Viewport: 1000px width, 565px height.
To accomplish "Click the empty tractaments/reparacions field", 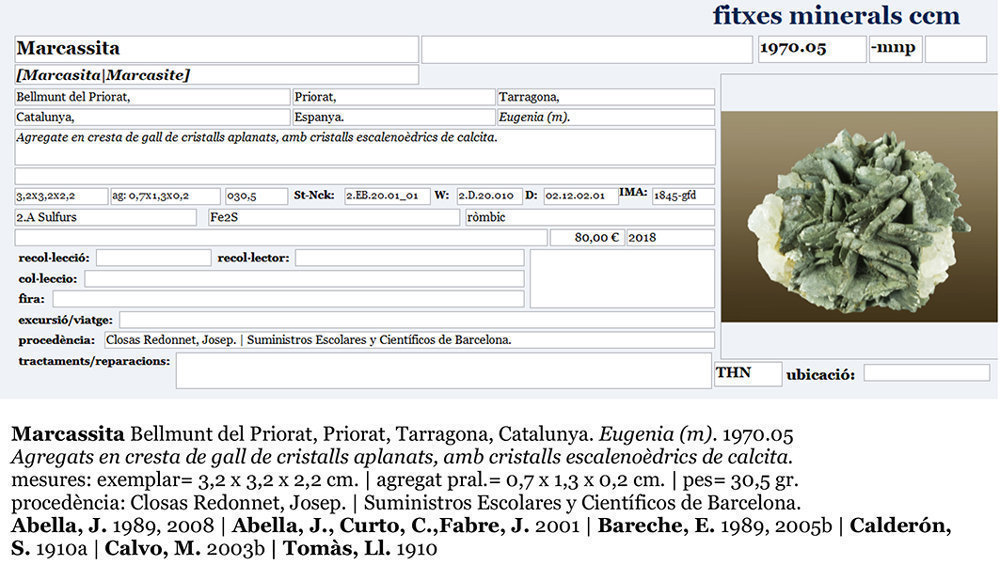I will pos(444,371).
